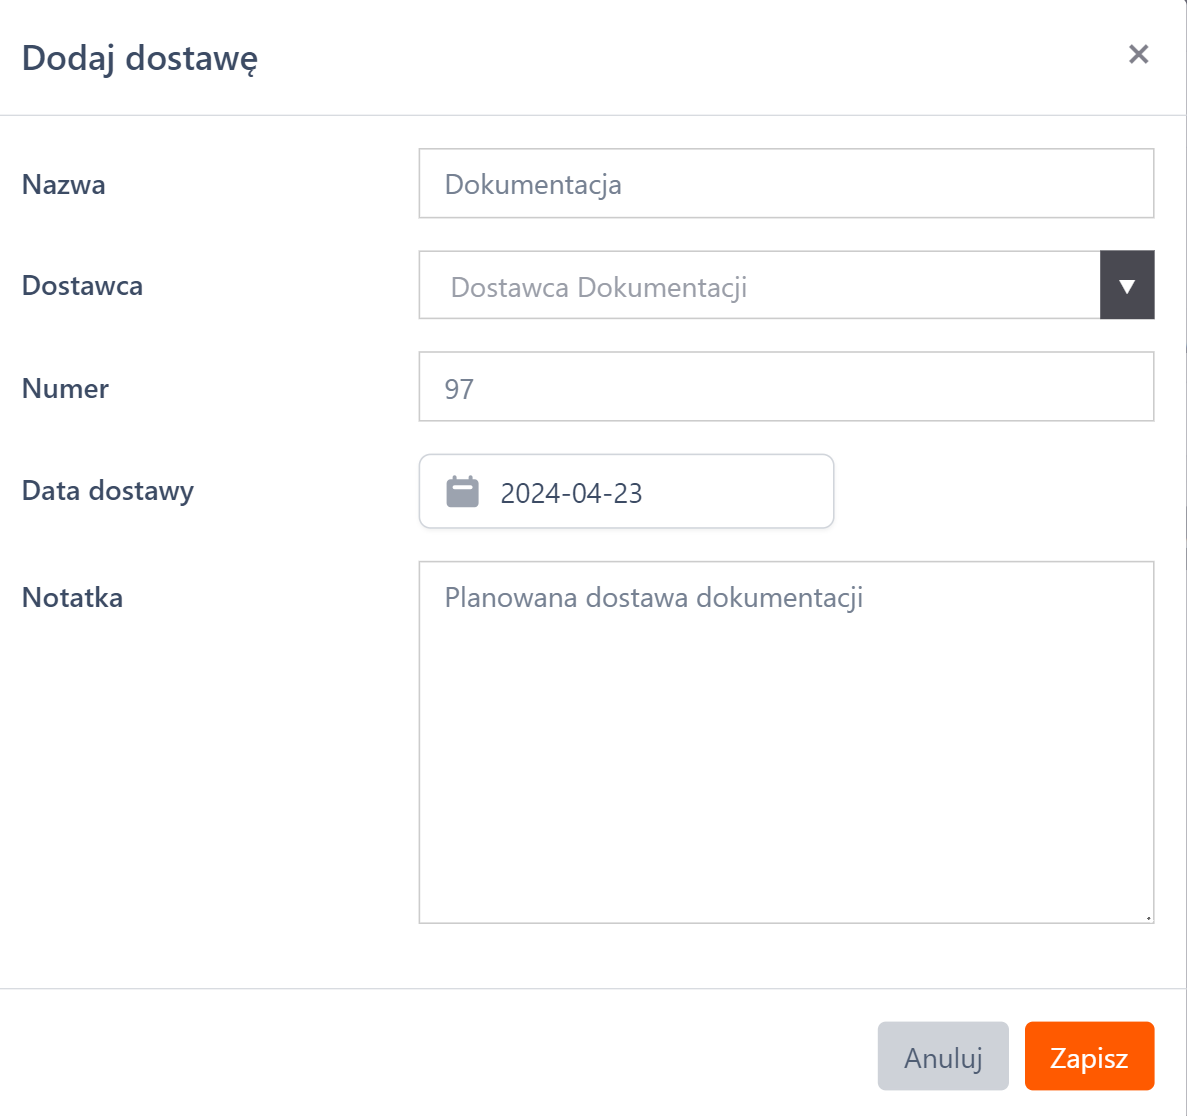Save the delivery with Zapisz

pos(1089,1057)
